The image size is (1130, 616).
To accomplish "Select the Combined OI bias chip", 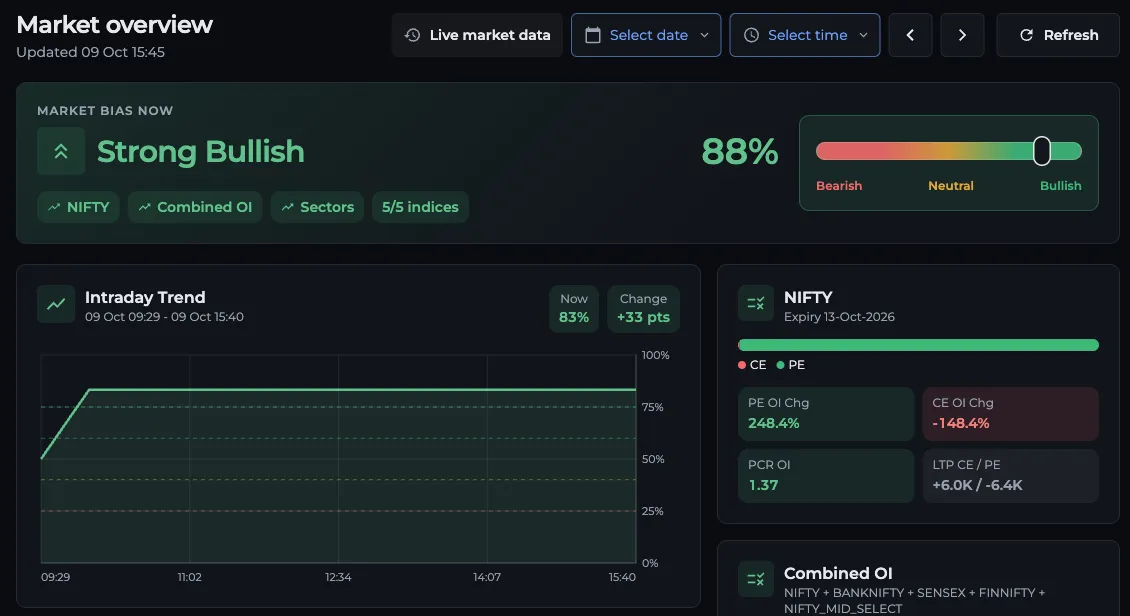I will (195, 207).
